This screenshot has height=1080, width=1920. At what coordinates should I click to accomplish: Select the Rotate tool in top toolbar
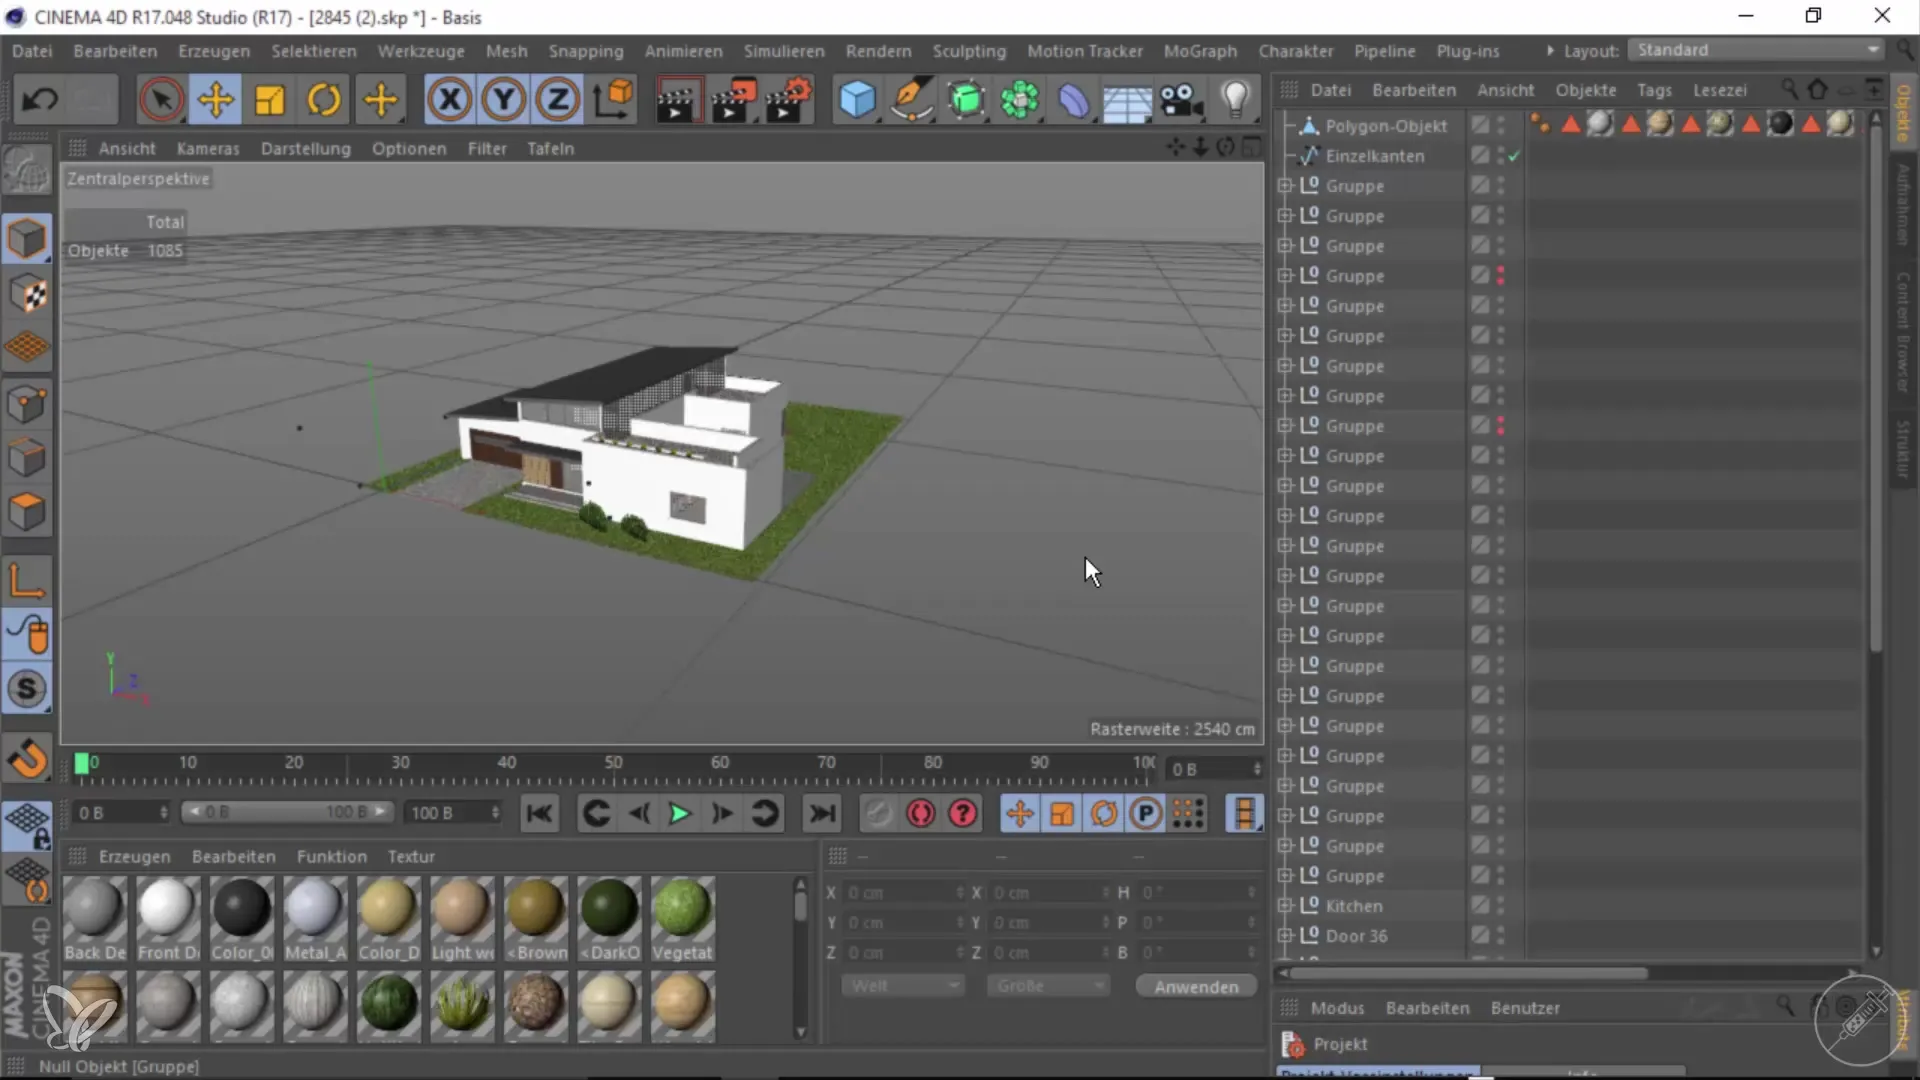click(323, 99)
